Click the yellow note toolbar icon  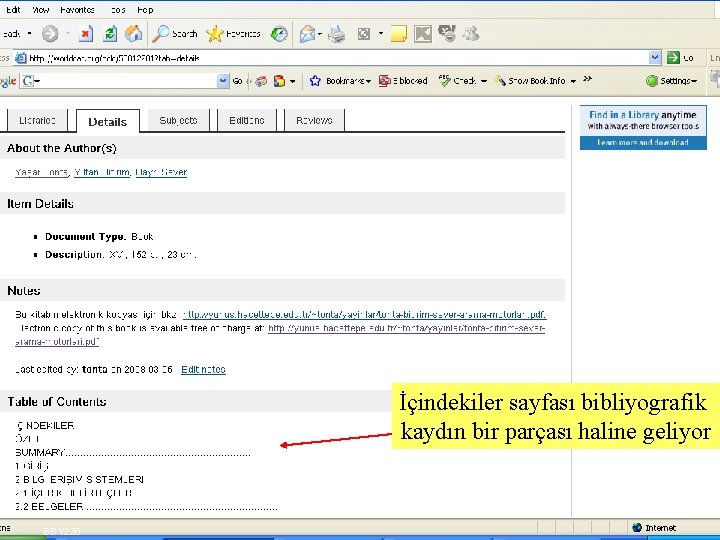click(398, 34)
